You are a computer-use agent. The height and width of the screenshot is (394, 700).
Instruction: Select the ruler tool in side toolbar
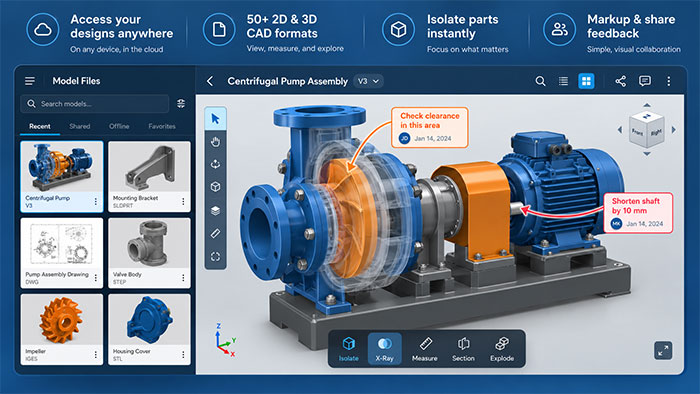pos(215,233)
